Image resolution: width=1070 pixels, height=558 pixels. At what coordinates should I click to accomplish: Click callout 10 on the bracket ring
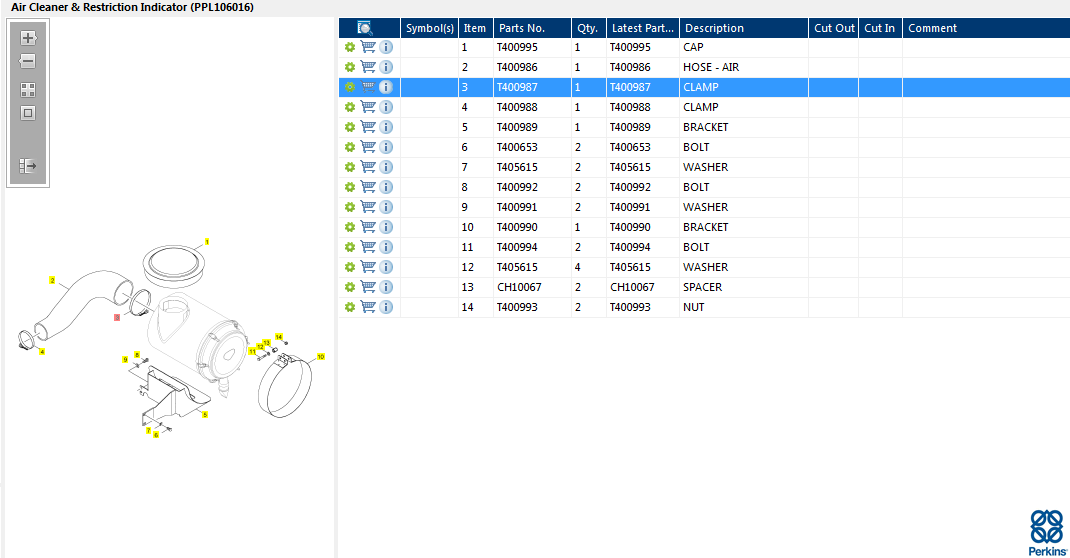(321, 357)
